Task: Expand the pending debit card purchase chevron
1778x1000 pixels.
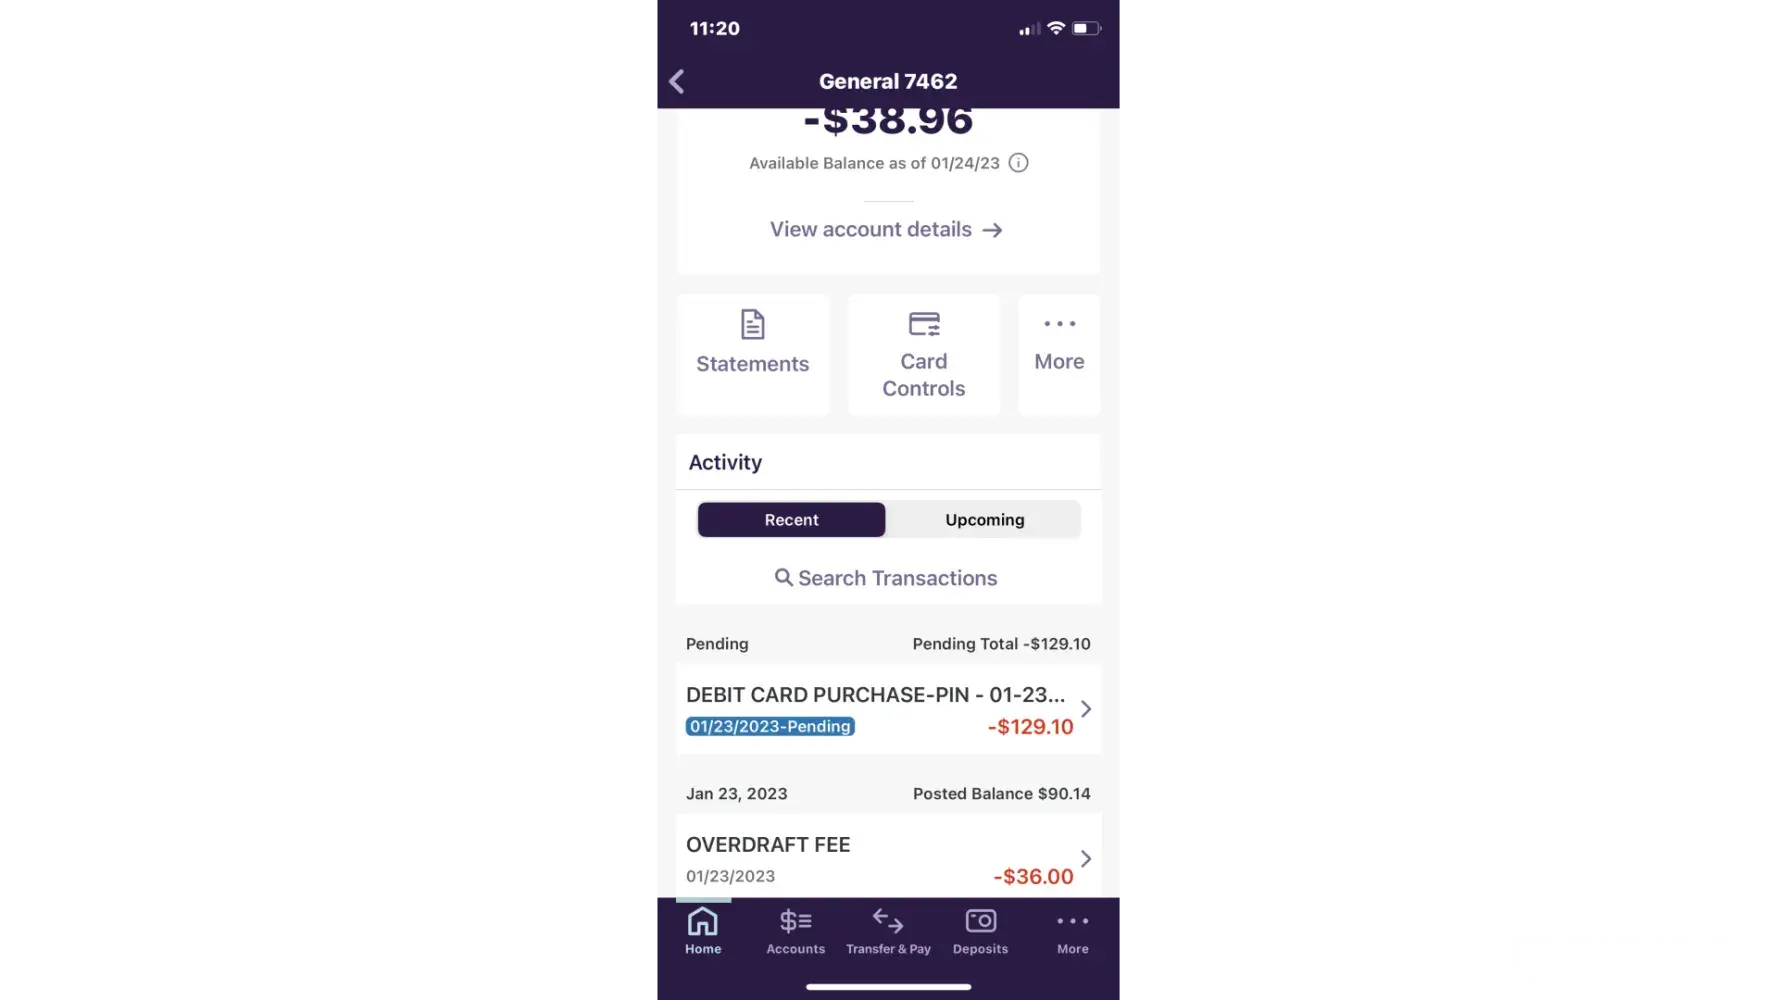Action: [1086, 709]
